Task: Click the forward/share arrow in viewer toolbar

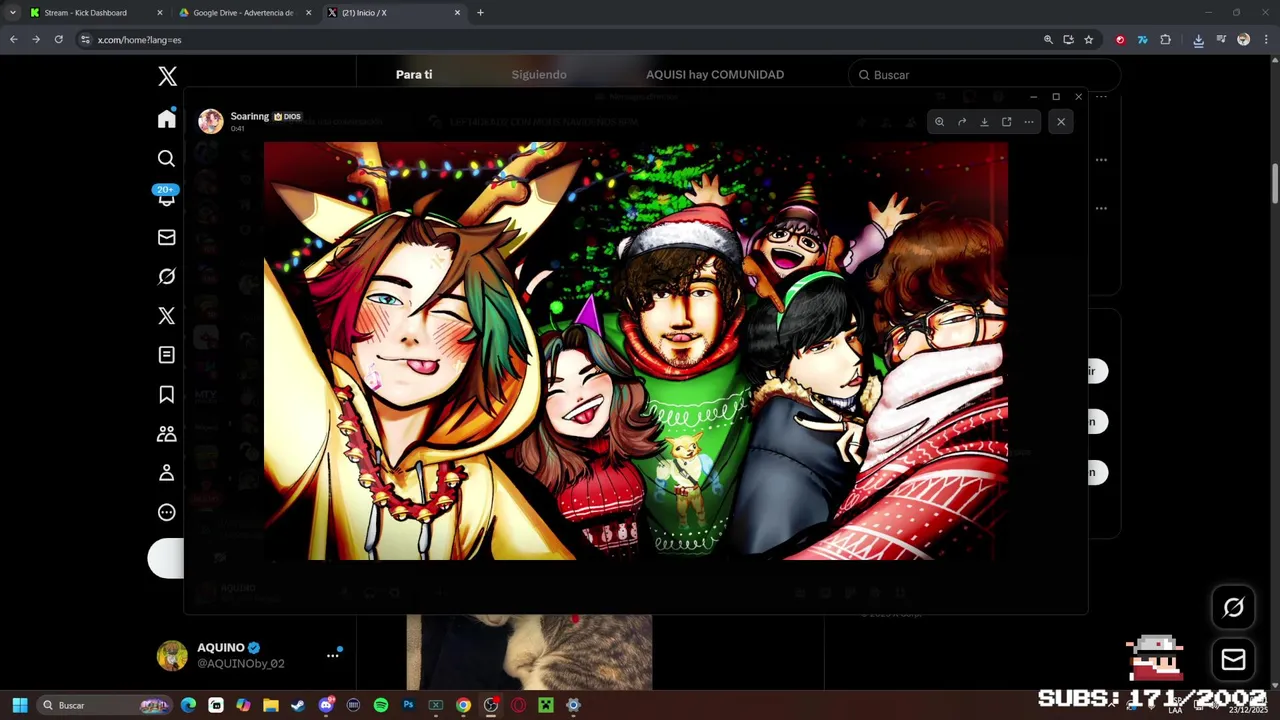Action: pos(962,122)
